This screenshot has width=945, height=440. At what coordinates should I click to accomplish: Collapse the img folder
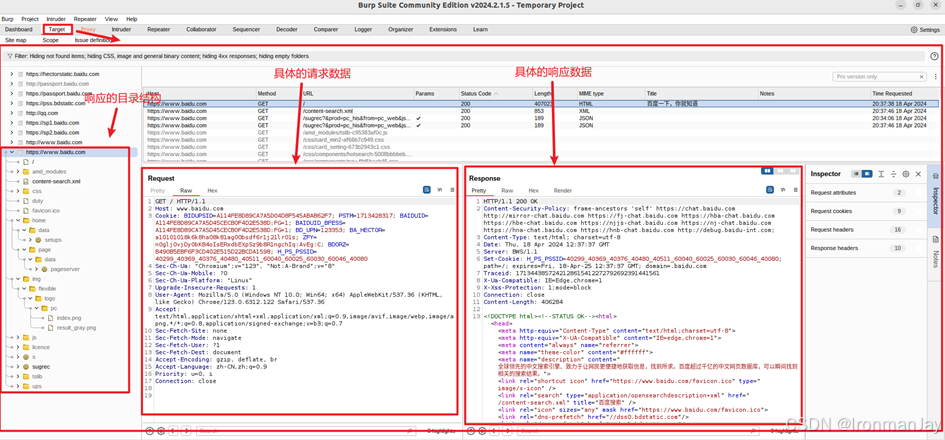(x=18, y=279)
